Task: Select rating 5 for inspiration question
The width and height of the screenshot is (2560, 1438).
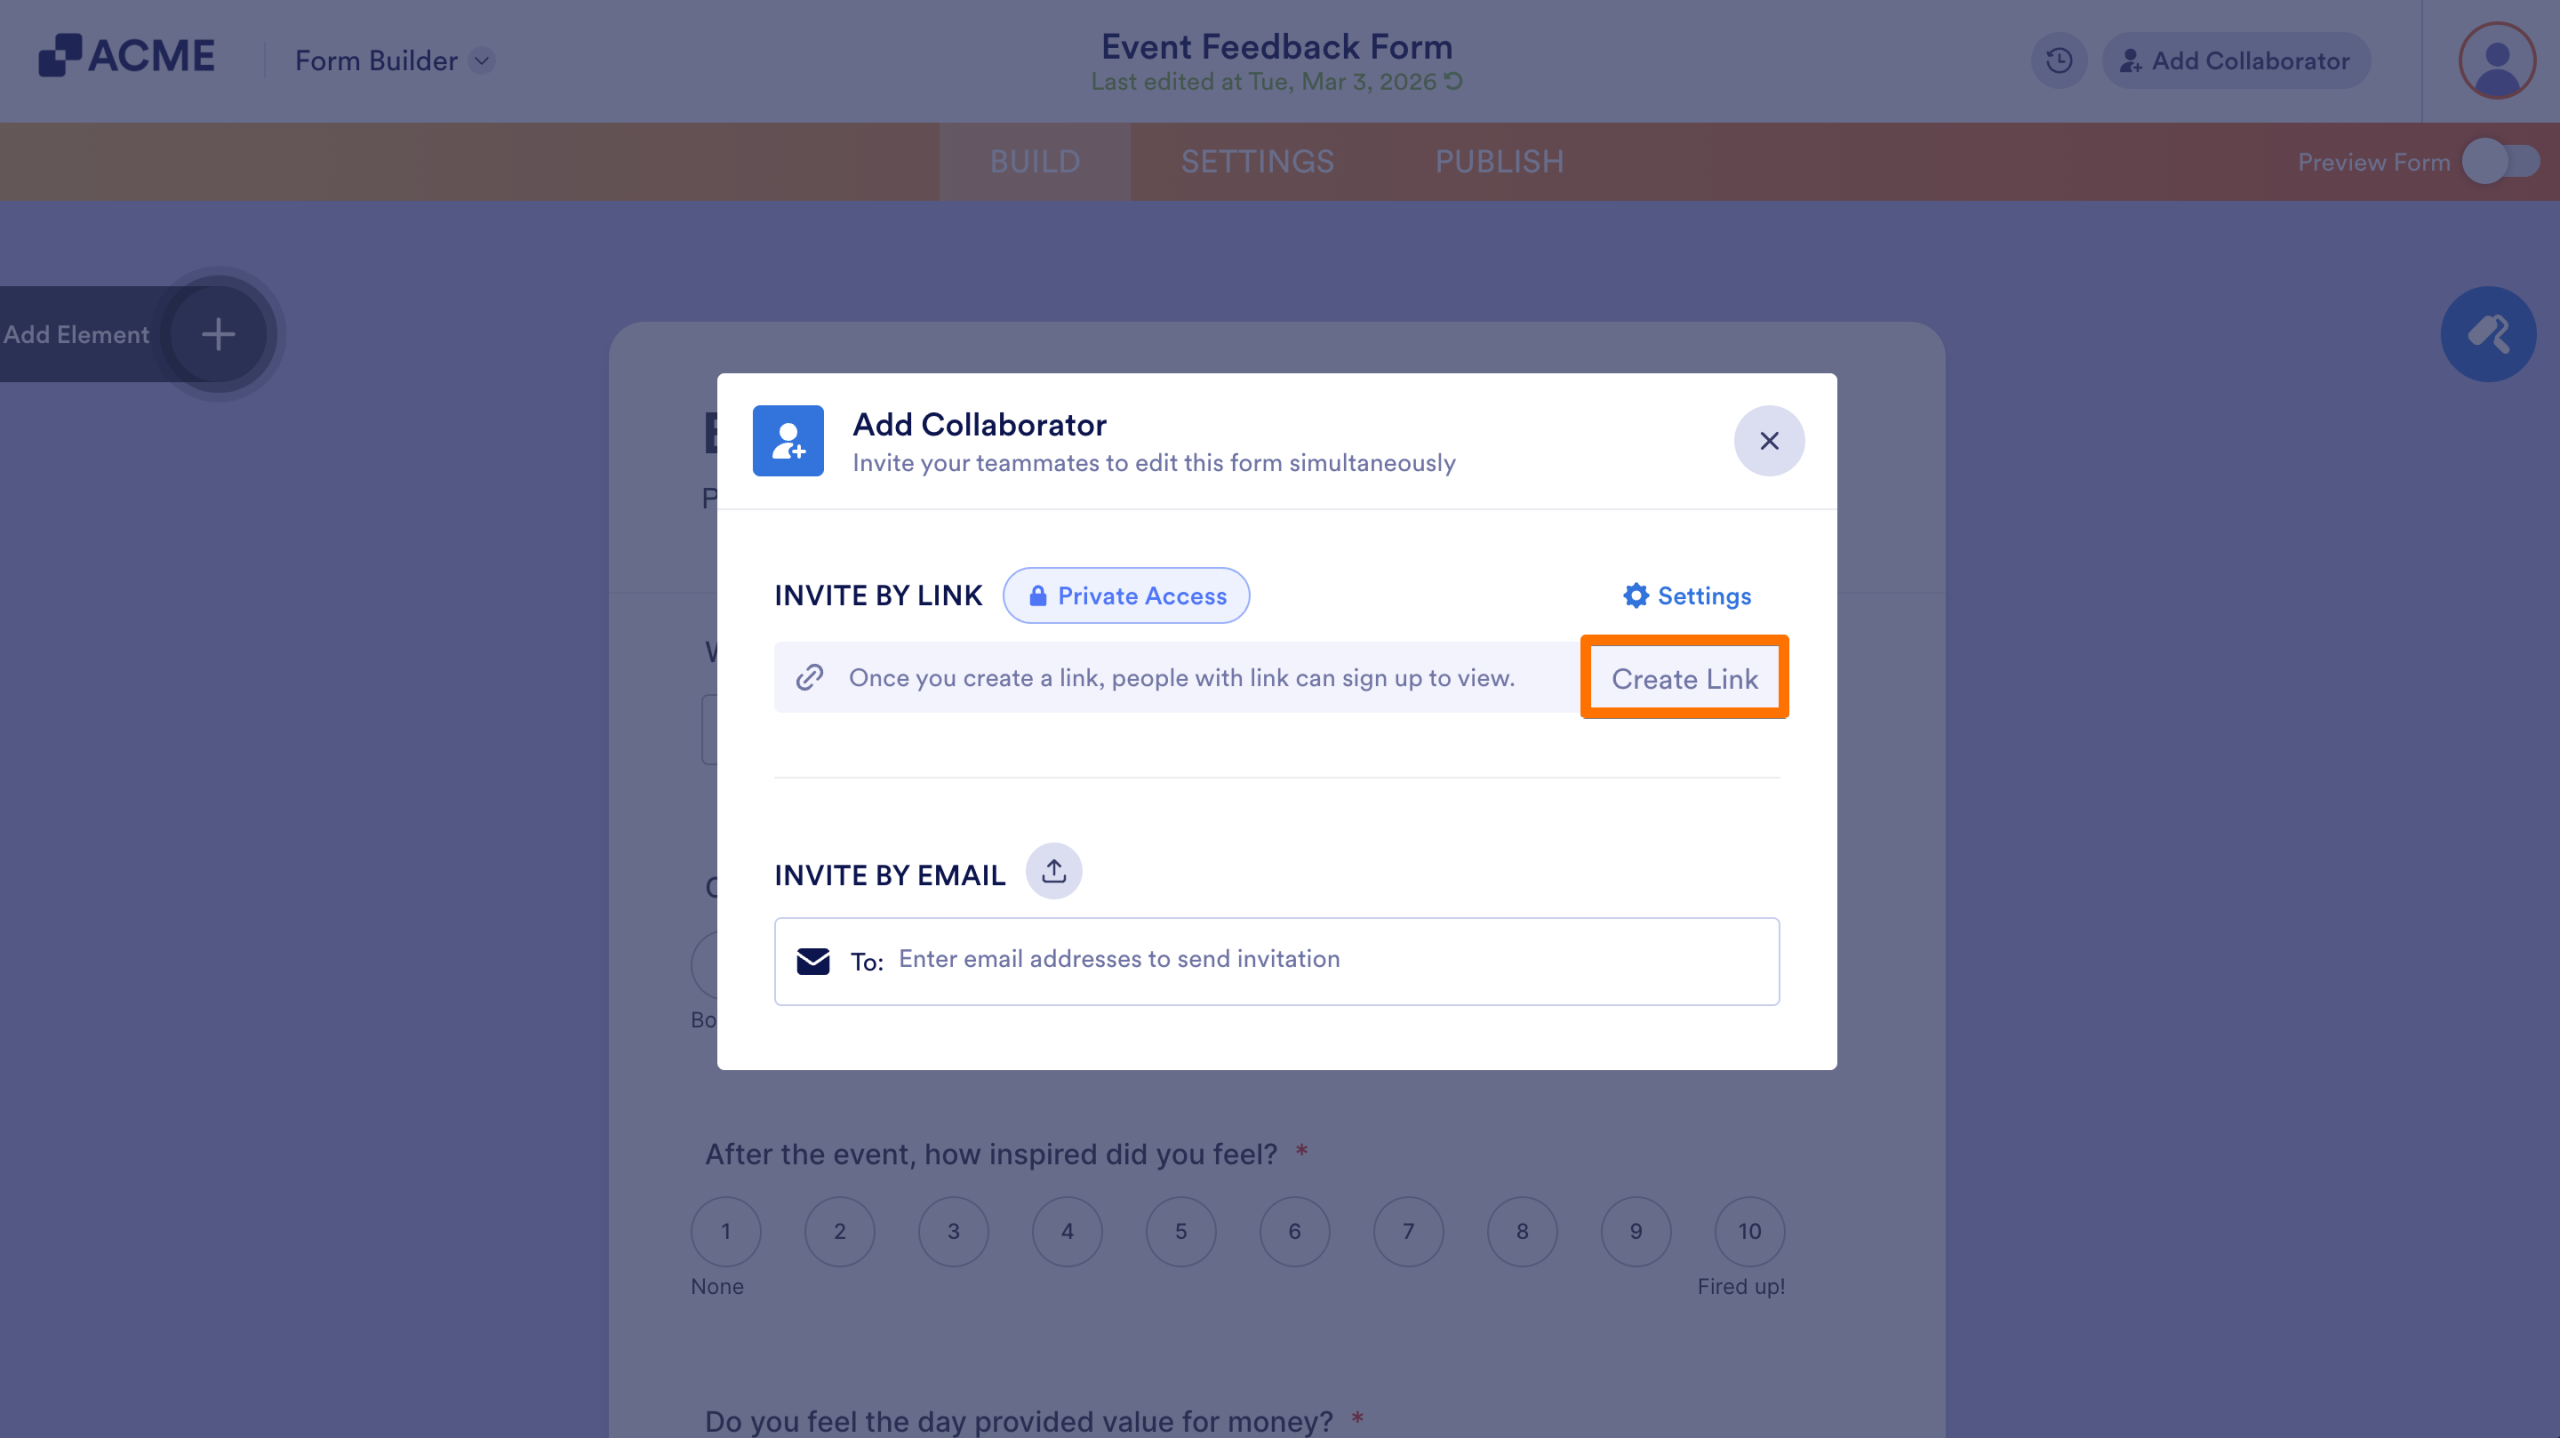Action: click(1181, 1231)
